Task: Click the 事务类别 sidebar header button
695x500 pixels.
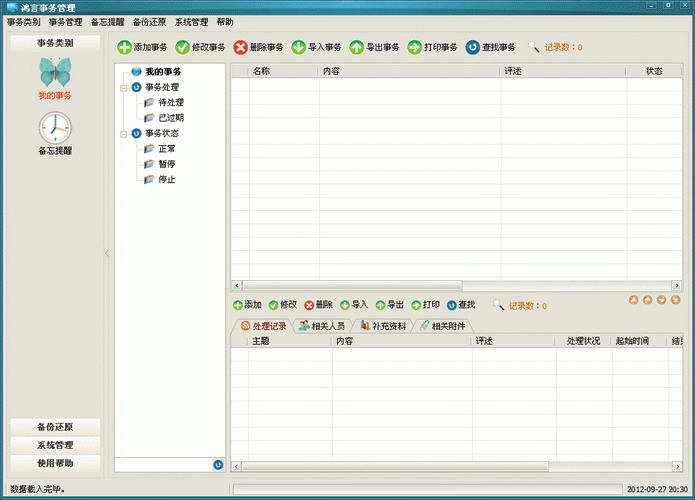Action: click(55, 43)
